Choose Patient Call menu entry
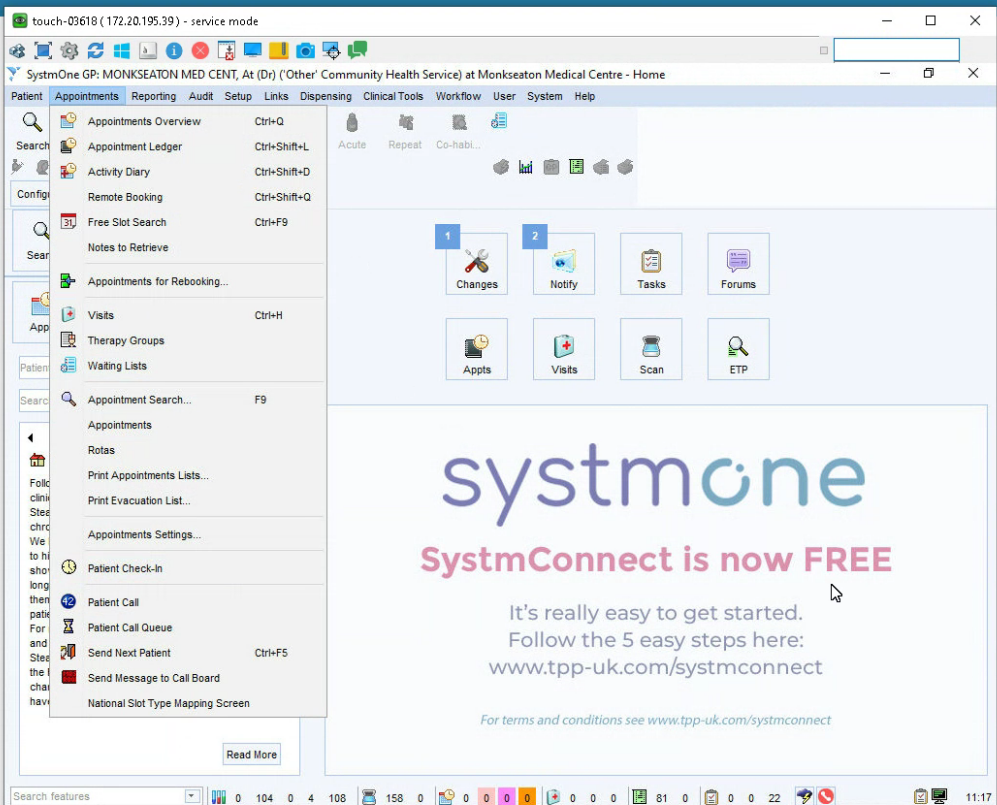Viewport: 997px width, 805px height. pos(188,602)
